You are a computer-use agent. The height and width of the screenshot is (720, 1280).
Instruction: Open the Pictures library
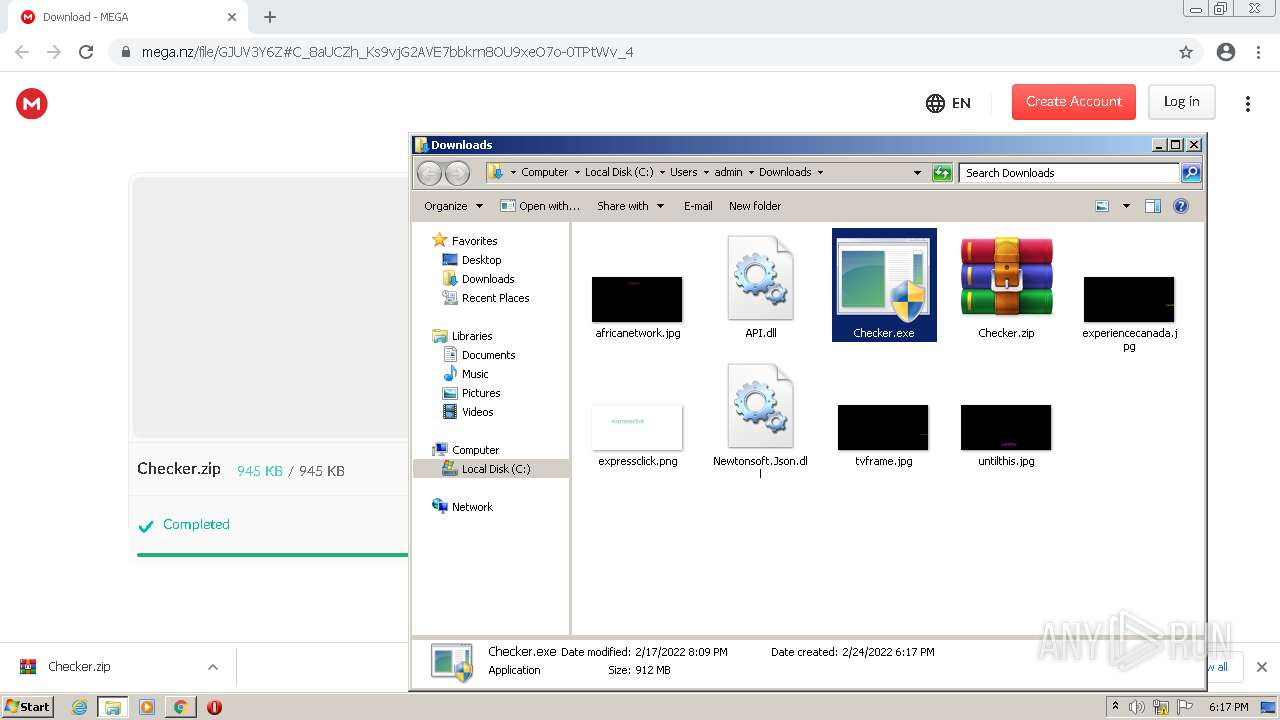tap(481, 393)
